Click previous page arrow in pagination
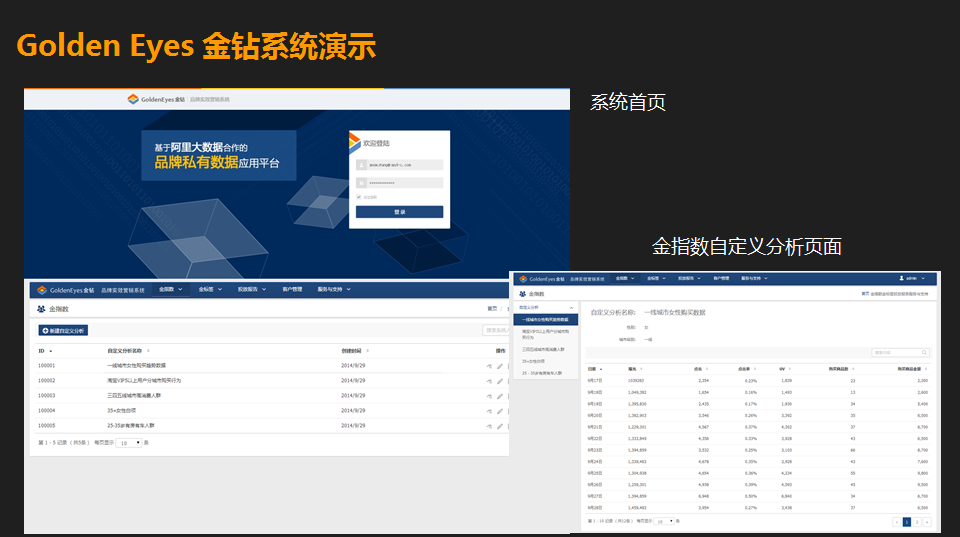 [896, 522]
